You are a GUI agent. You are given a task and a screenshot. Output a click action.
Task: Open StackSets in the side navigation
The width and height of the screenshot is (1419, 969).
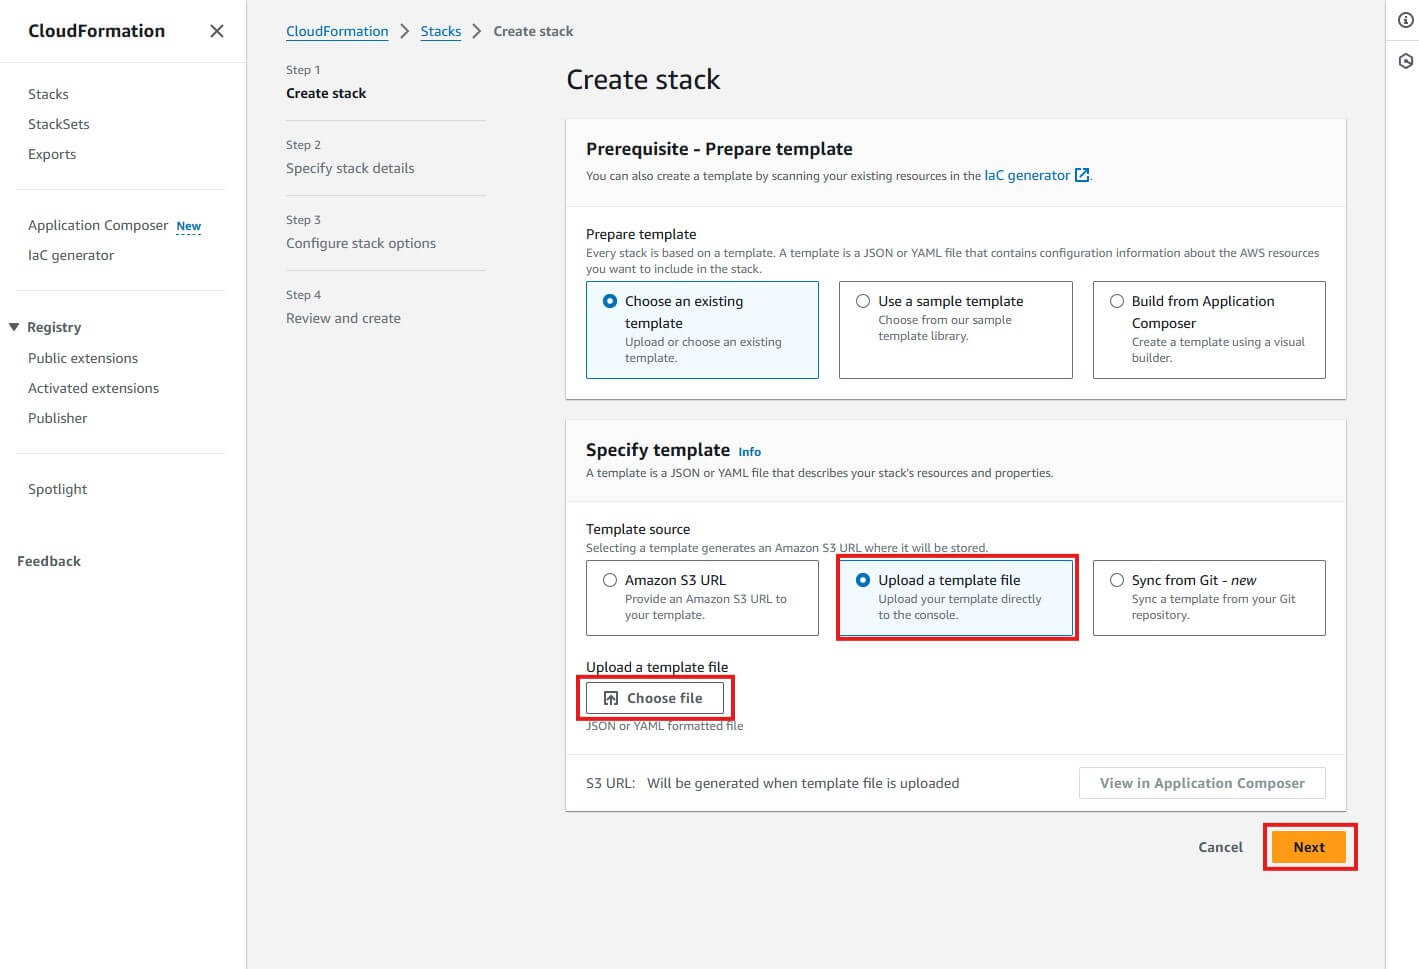point(59,124)
